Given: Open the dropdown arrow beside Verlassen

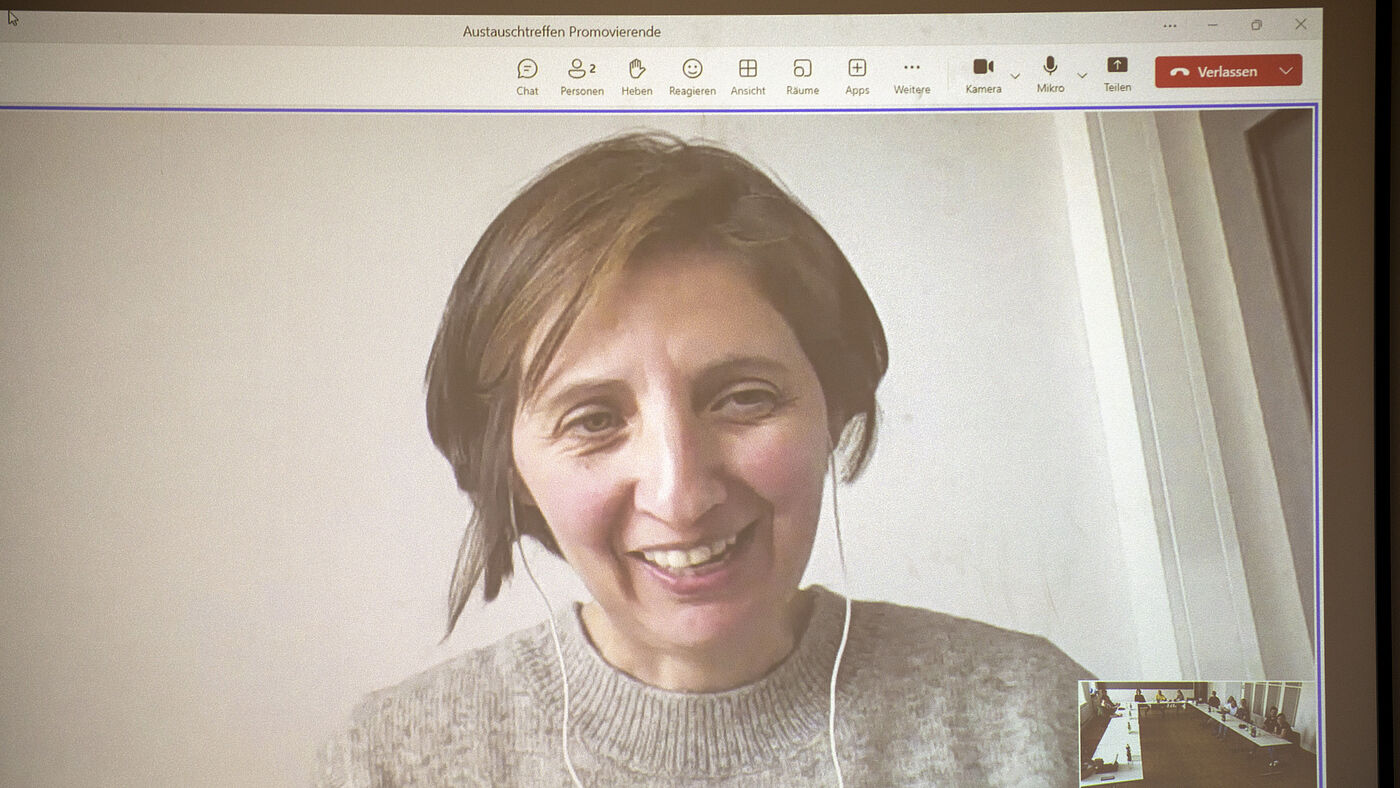Looking at the screenshot, I should coord(1285,71).
